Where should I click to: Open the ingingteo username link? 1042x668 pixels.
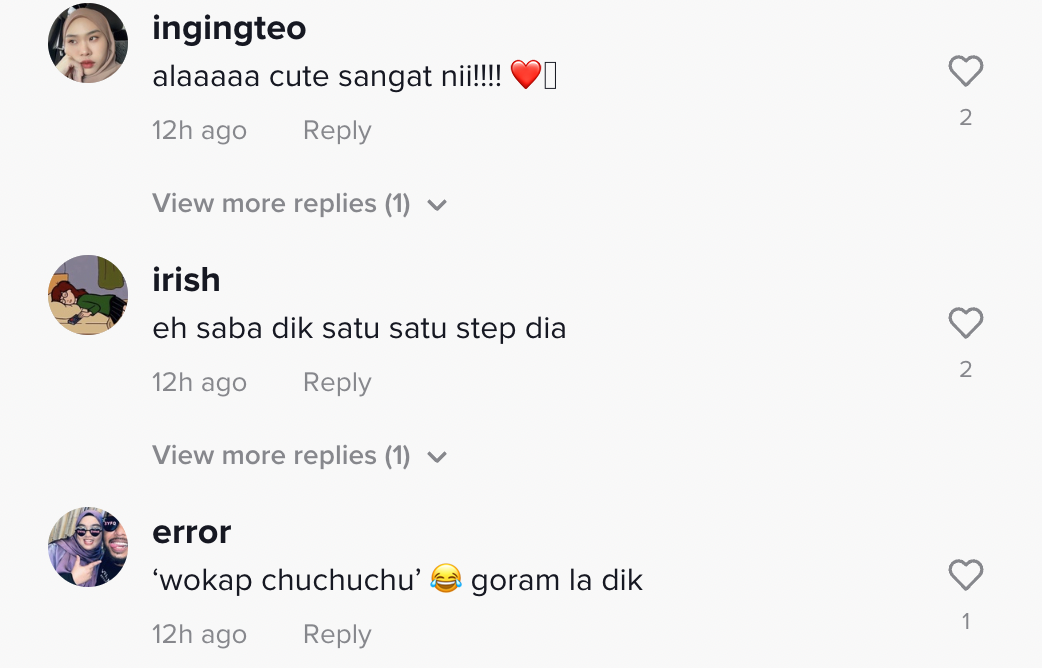229,28
